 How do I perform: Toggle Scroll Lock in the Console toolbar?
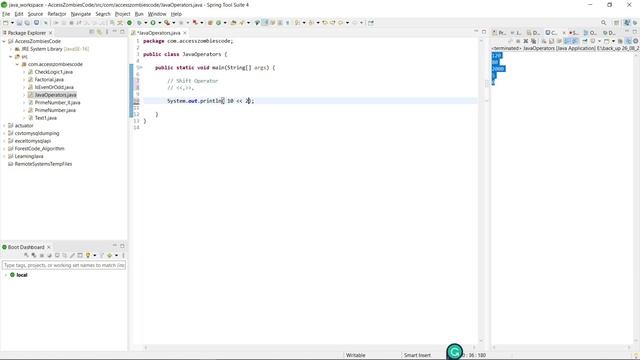coord(551,41)
